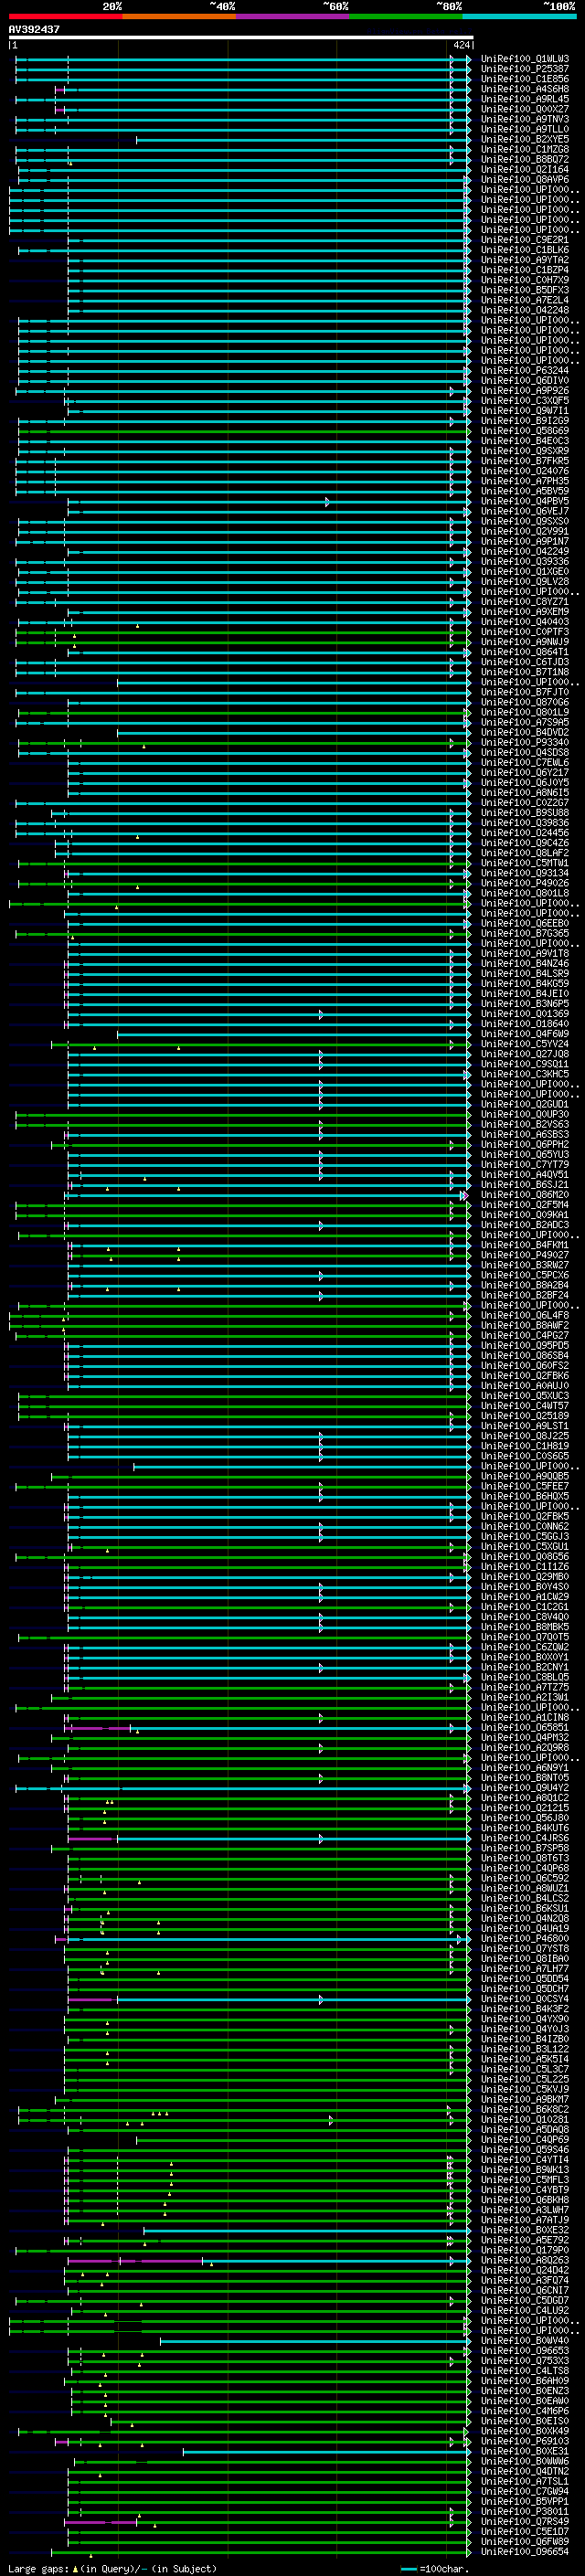Viewport: 585px width, 2576px height.
Task: Click the red 20% identity legend bar
Action: click(x=65, y=16)
